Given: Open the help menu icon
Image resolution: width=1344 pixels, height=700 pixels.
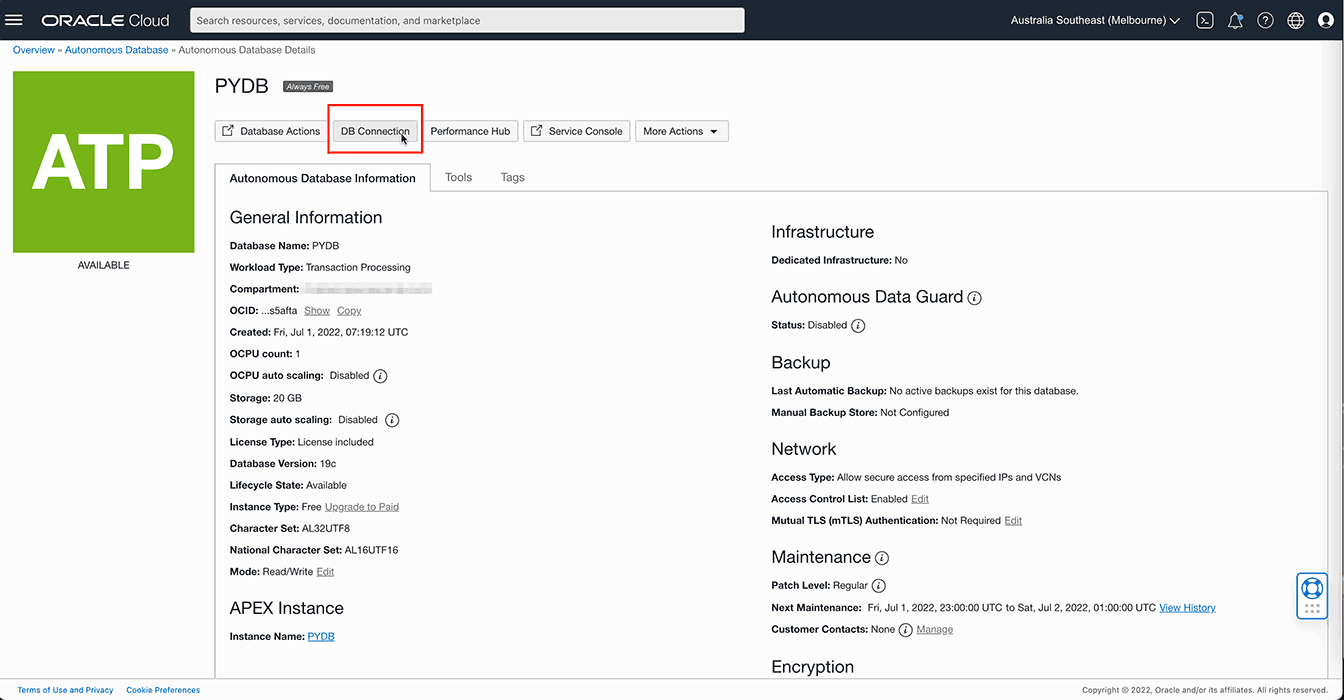Looking at the screenshot, I should click(1265, 19).
